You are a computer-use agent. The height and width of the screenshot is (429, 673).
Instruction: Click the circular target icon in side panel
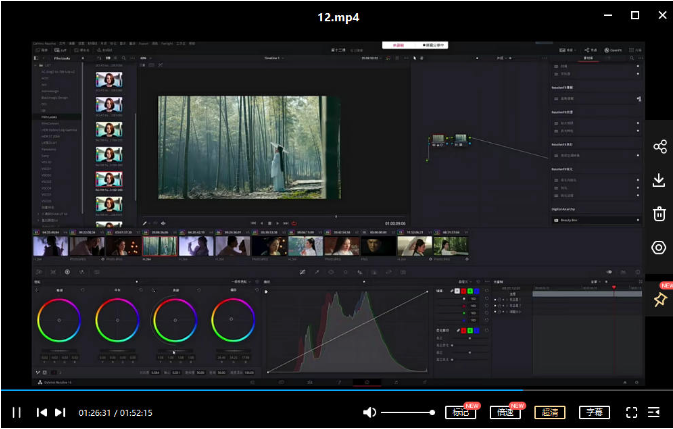(659, 248)
